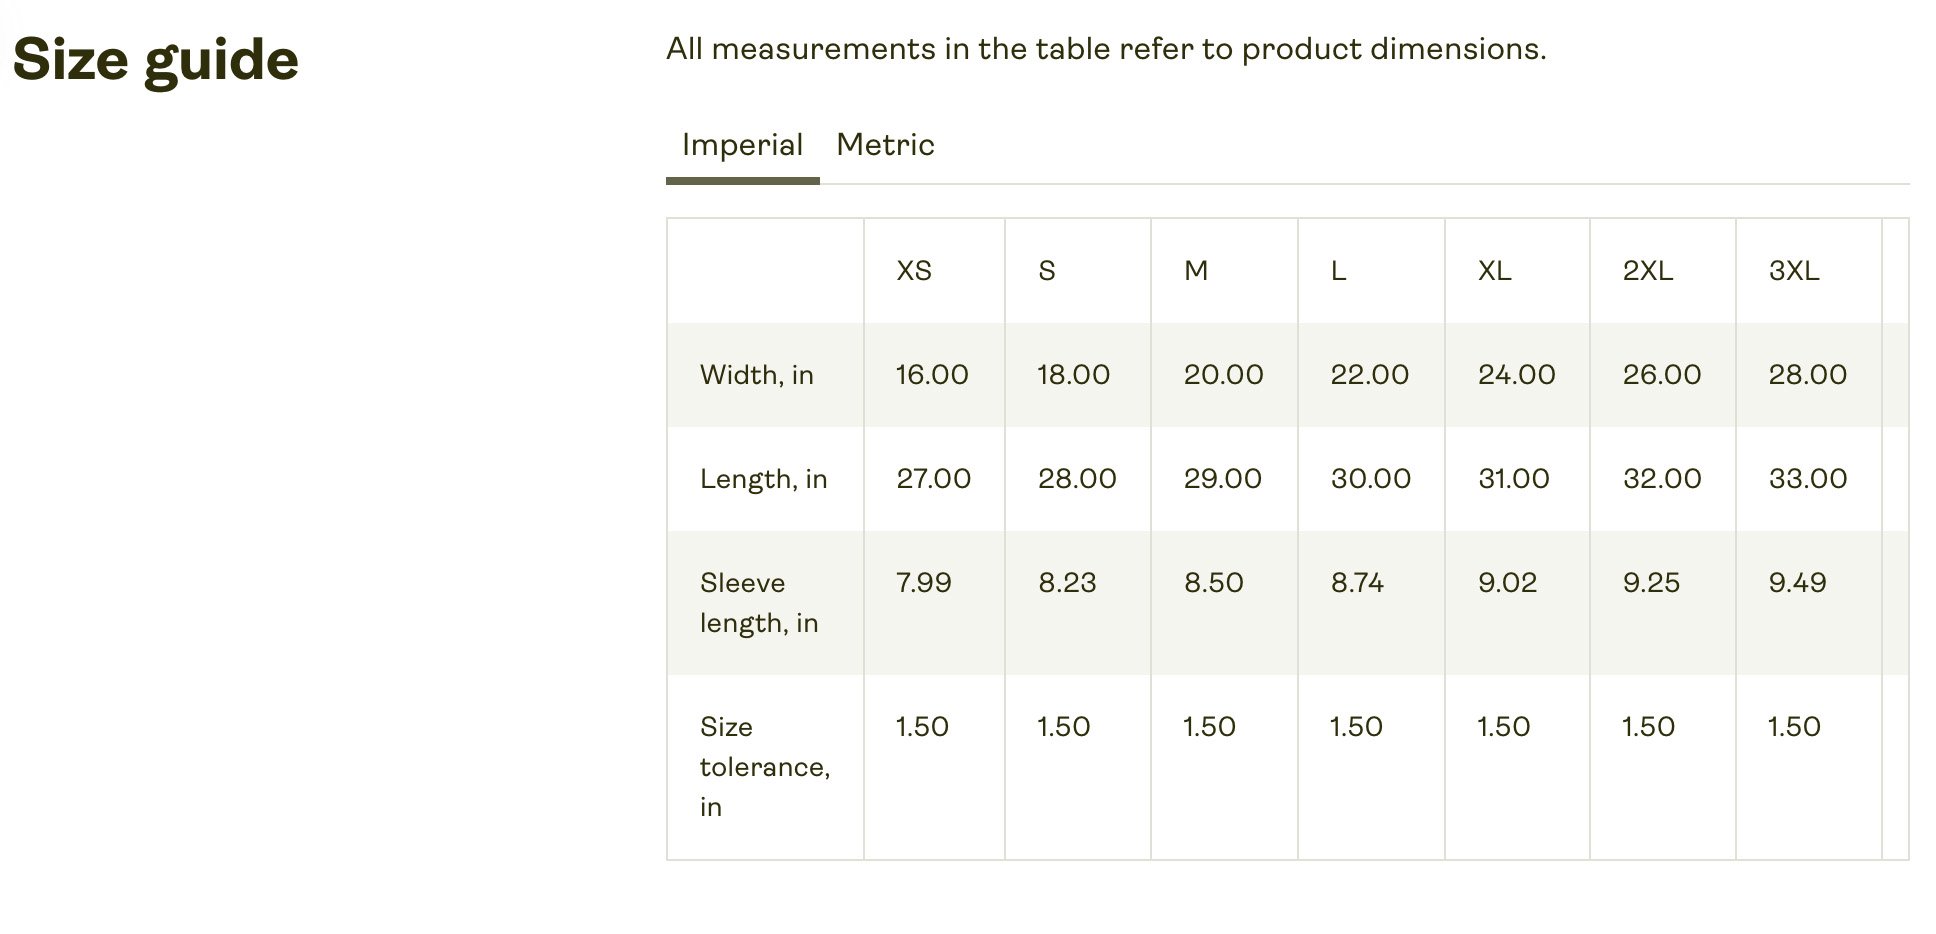Click the 28.00 width value for 3XL
The width and height of the screenshot is (1936, 934).
pyautogui.click(x=1807, y=375)
